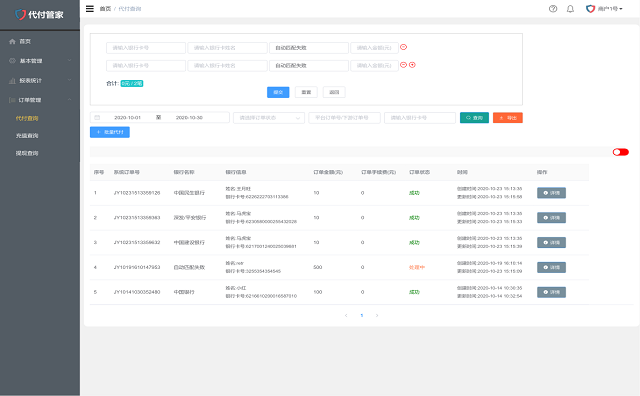The image size is (640, 396).
Task: Click the amount 500 cell
Action: [318, 267]
